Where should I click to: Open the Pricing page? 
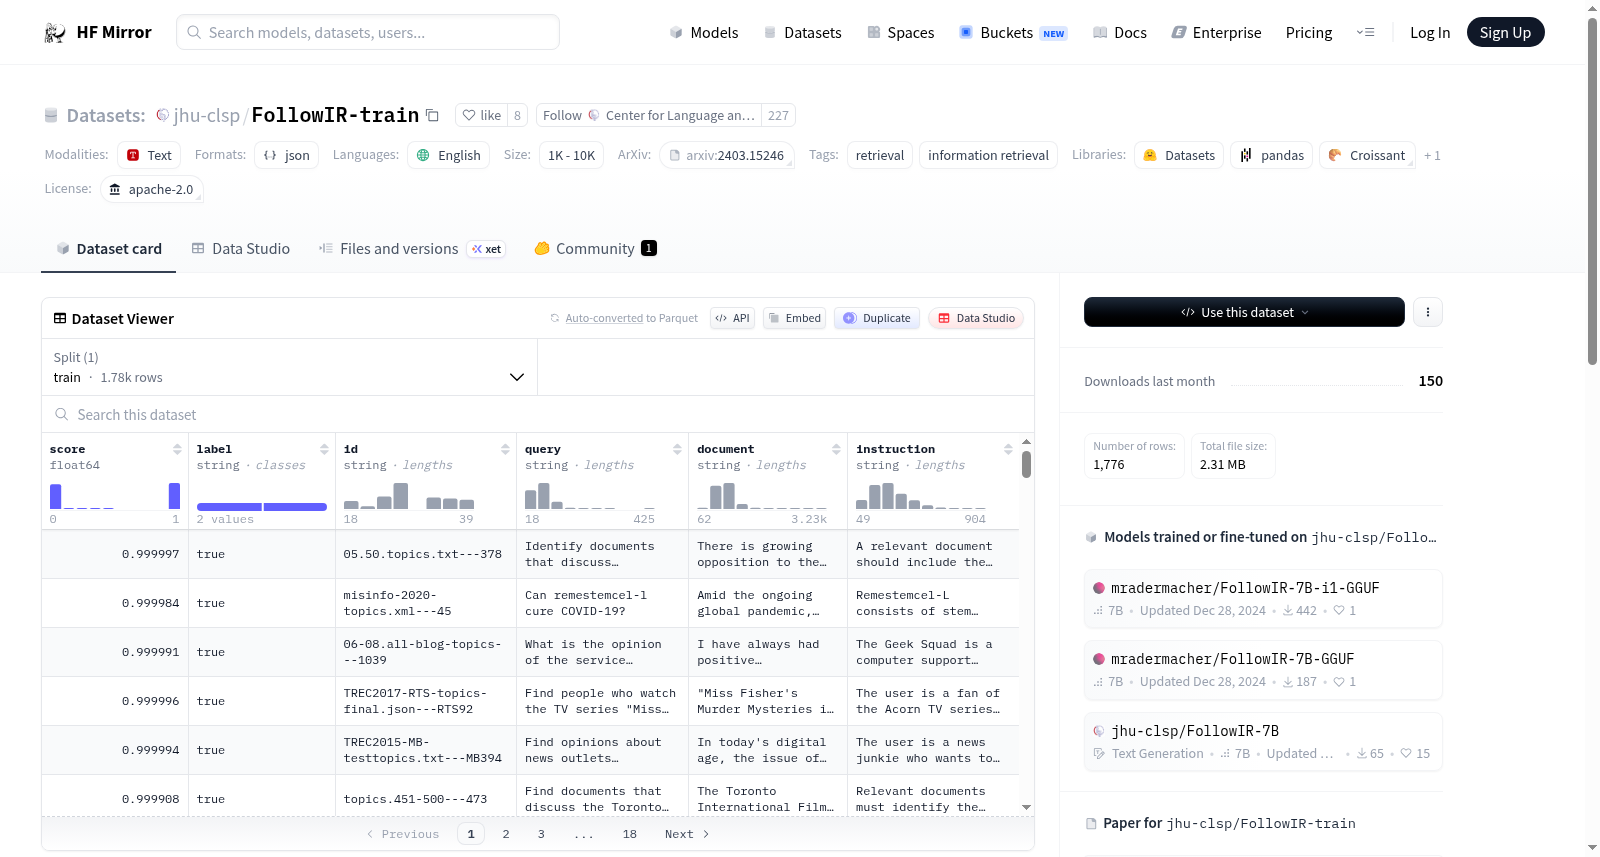tap(1309, 33)
